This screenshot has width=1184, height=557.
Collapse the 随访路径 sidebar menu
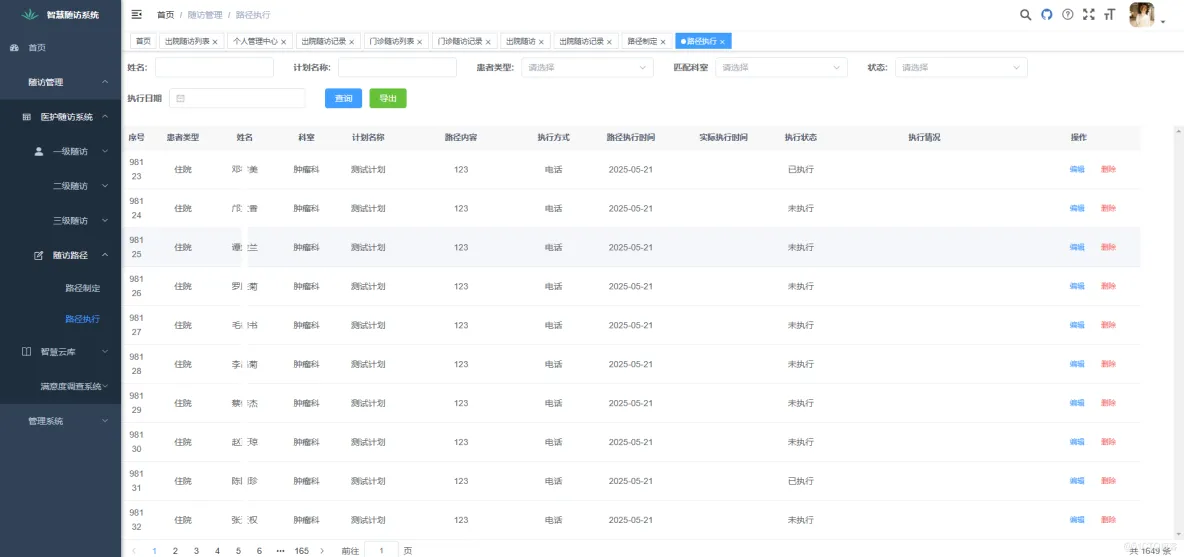[x=60, y=255]
